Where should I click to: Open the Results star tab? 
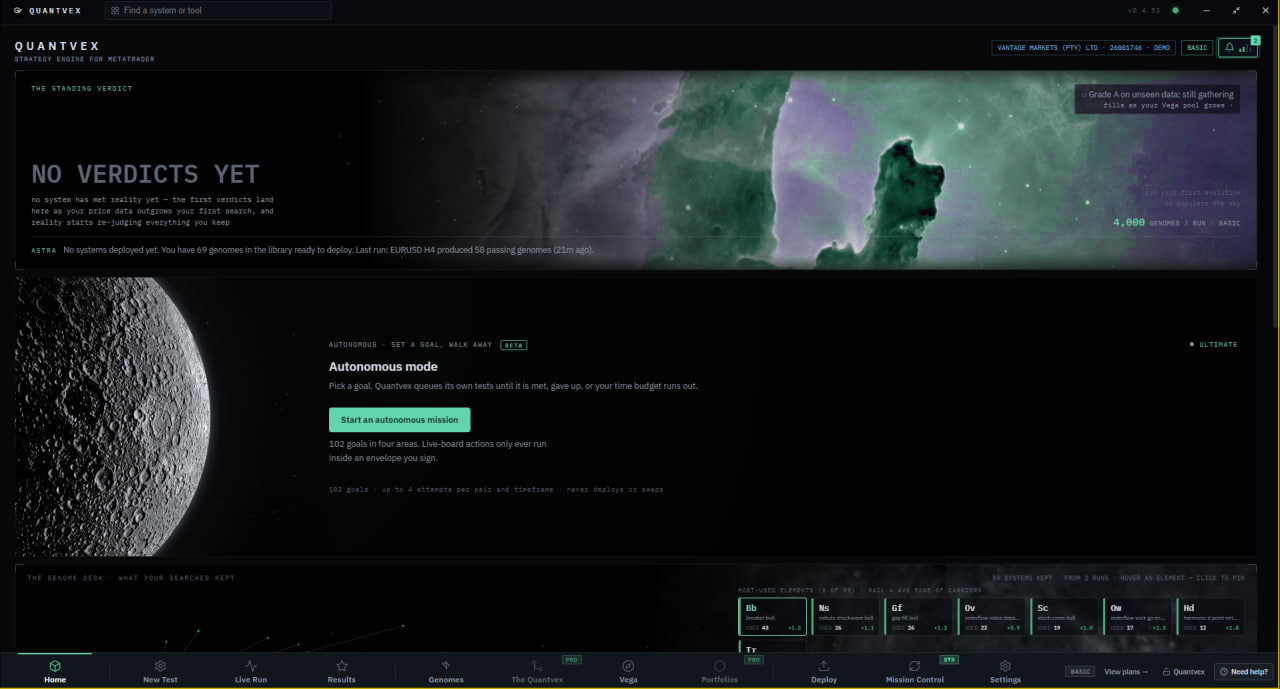point(342,671)
